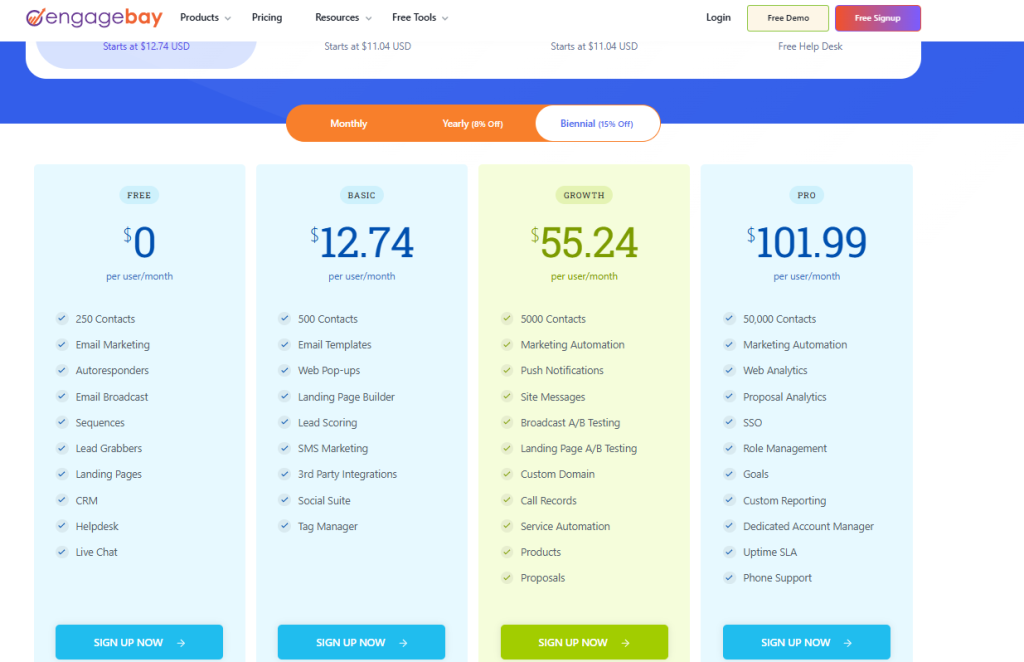Click the check icon beside Helpdesk
This screenshot has width=1024, height=662.
62,526
